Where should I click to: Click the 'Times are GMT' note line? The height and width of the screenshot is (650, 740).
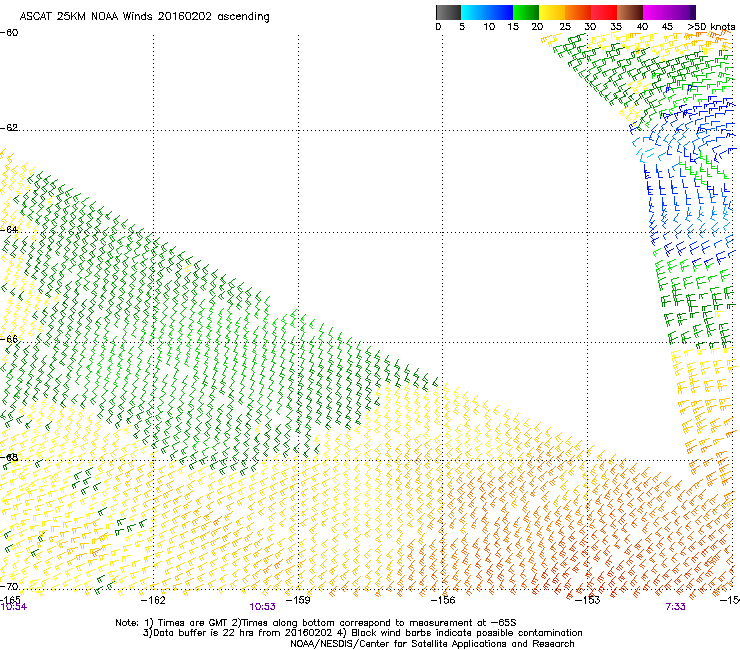316,623
